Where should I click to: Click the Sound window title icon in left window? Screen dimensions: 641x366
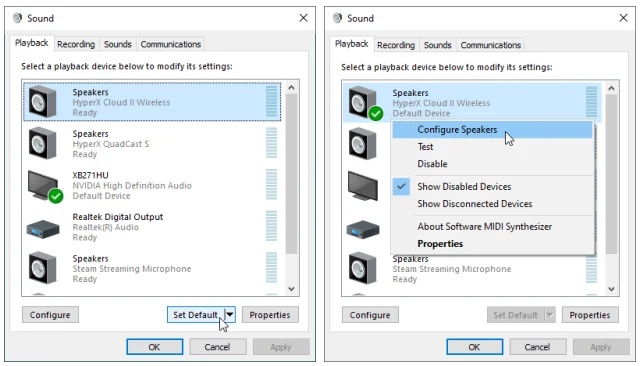tap(17, 18)
